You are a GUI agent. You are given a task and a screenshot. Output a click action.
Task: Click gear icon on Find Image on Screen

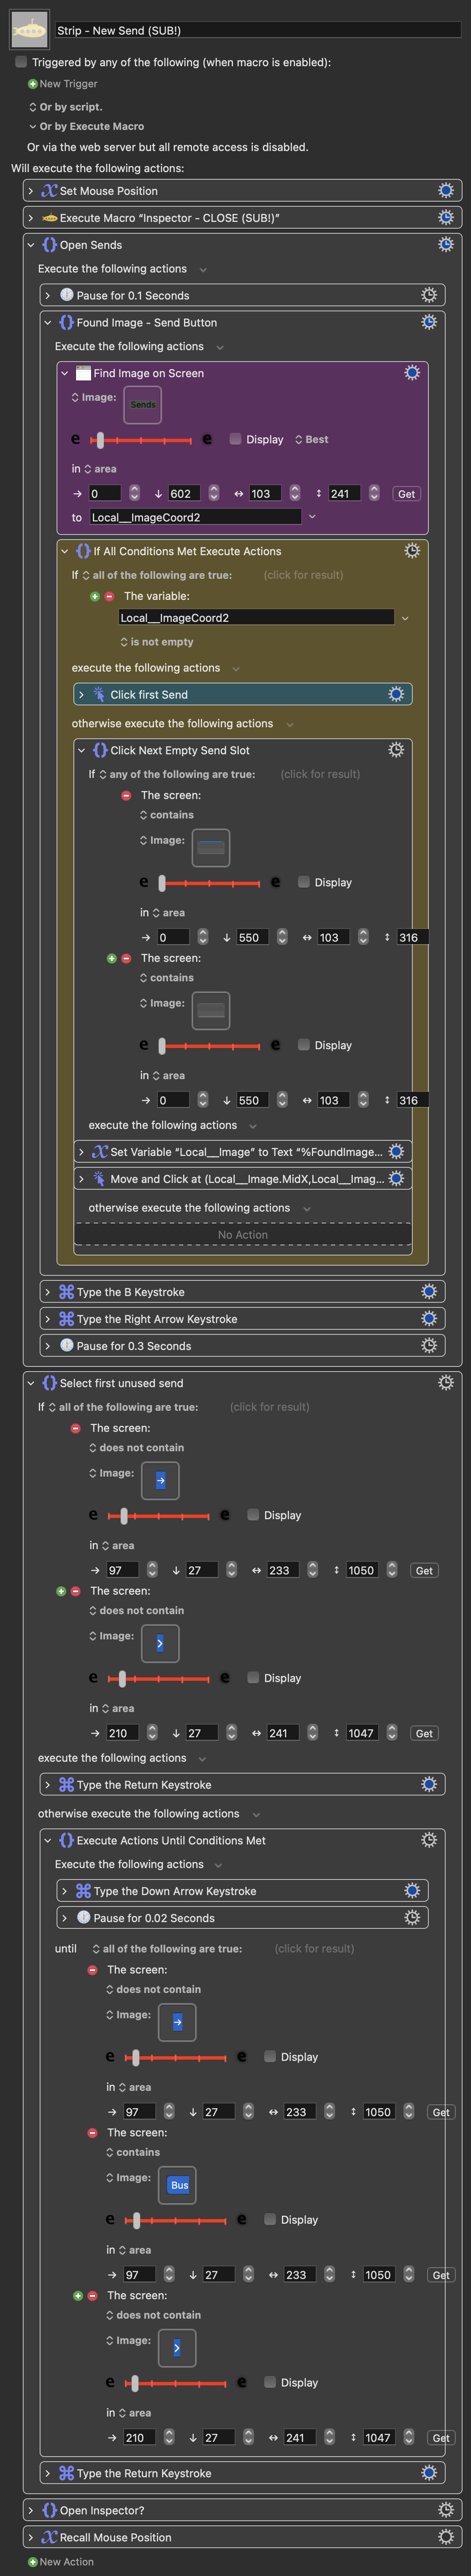[411, 373]
